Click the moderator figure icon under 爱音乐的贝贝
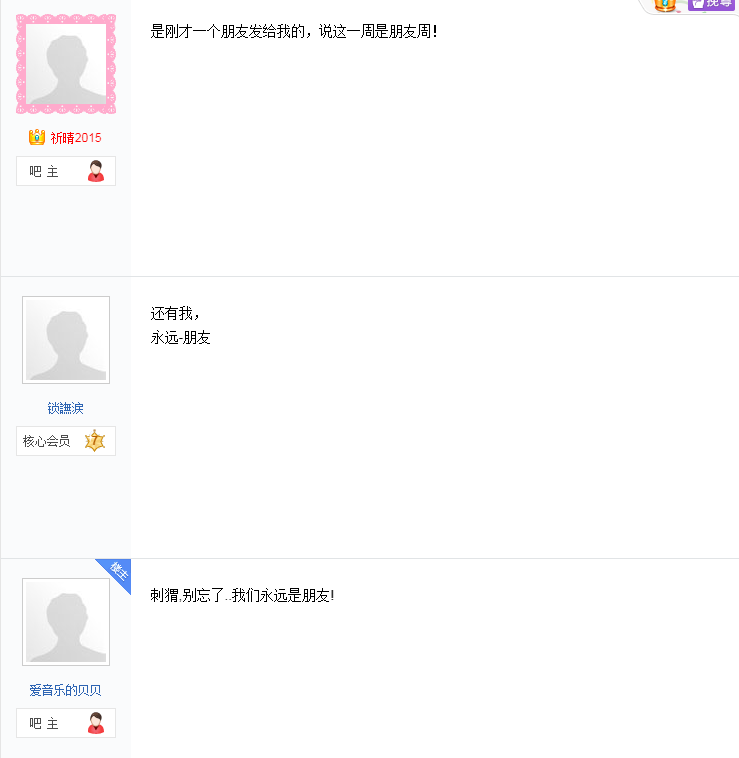Viewport: 739px width, 758px height. click(x=96, y=723)
